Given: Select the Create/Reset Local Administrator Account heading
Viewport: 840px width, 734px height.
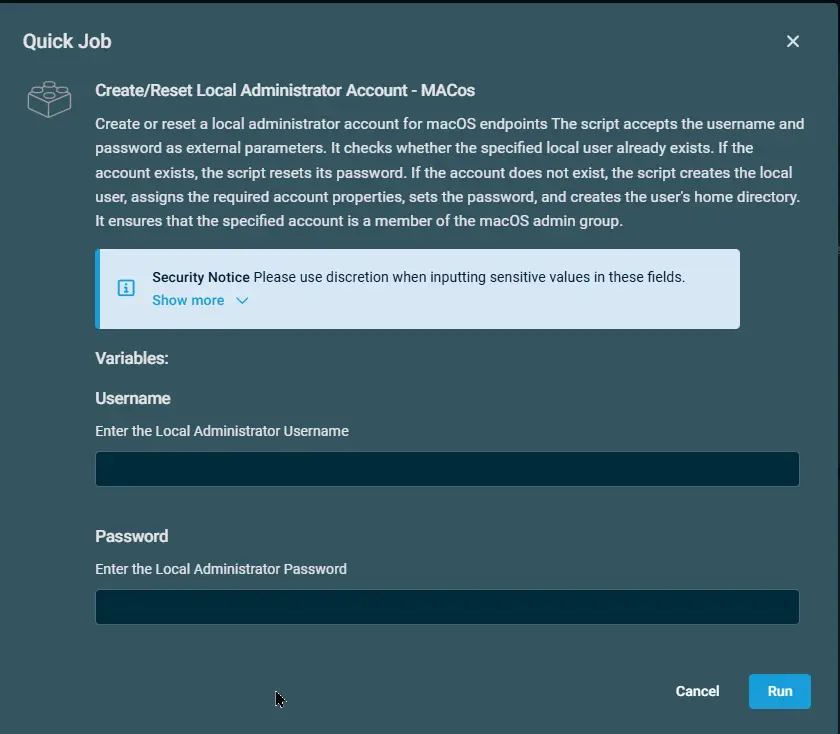Looking at the screenshot, I should point(285,90).
